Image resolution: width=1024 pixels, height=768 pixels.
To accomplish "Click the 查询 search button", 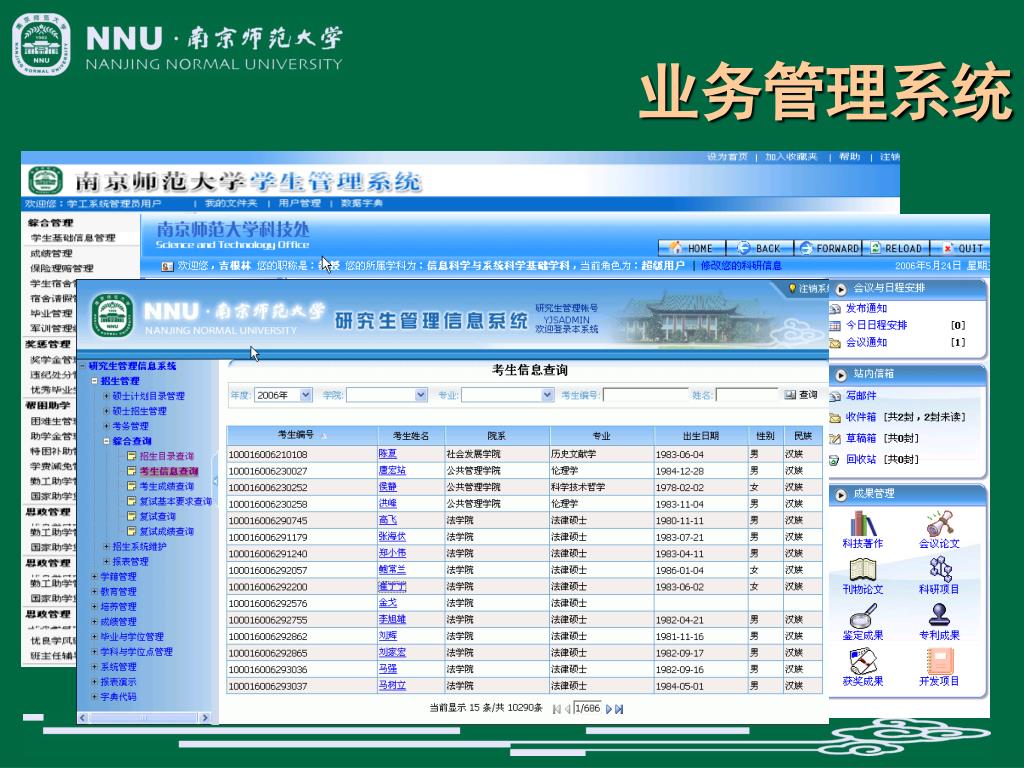I will (801, 394).
